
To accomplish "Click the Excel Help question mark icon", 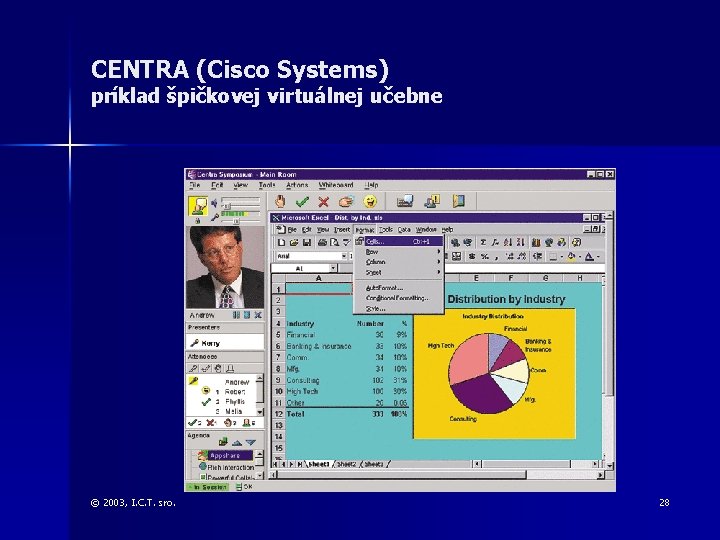I will (576, 242).
